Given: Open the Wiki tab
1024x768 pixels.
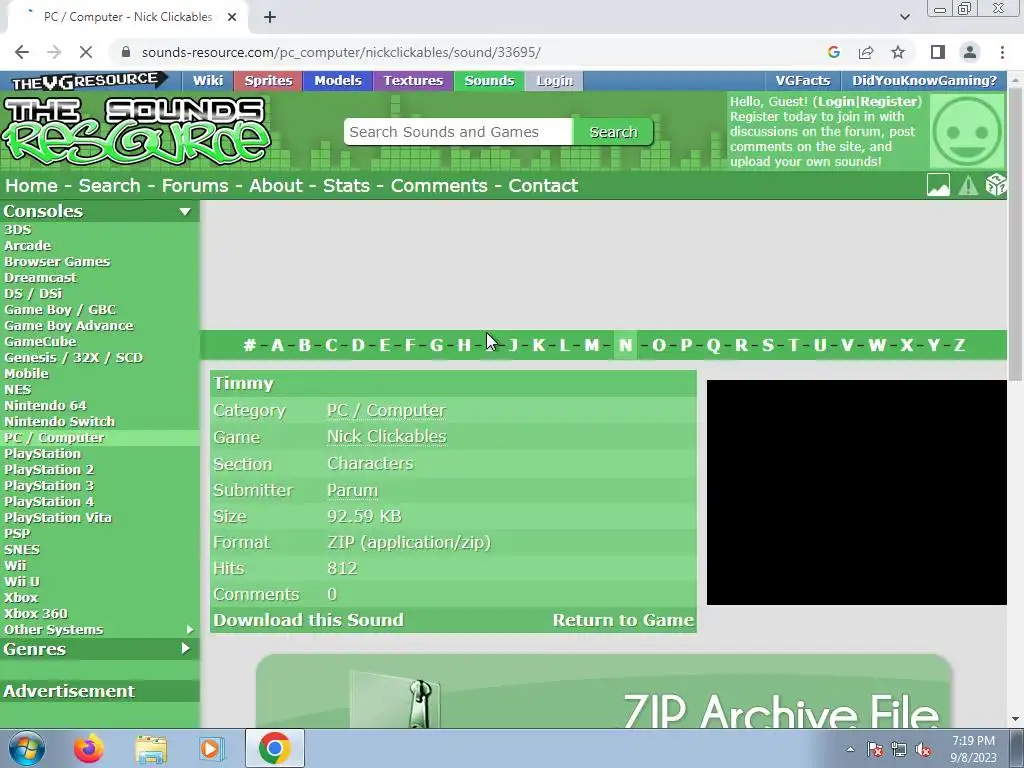Looking at the screenshot, I should click(208, 80).
